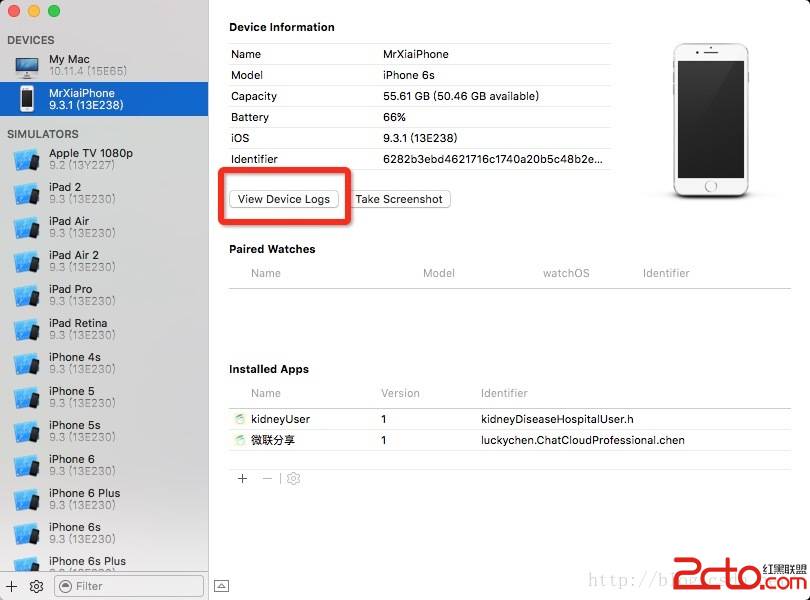Click the Capacity value 55.61 GB
810x600 pixels.
[461, 96]
